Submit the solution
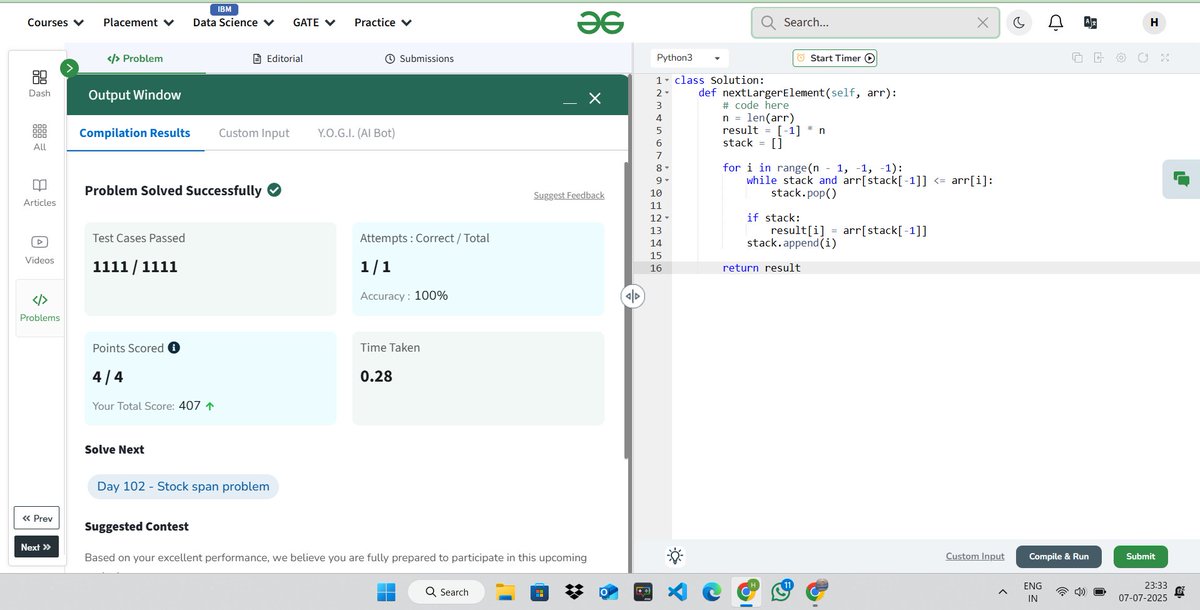Viewport: 1200px width, 610px height. pyautogui.click(x=1140, y=556)
